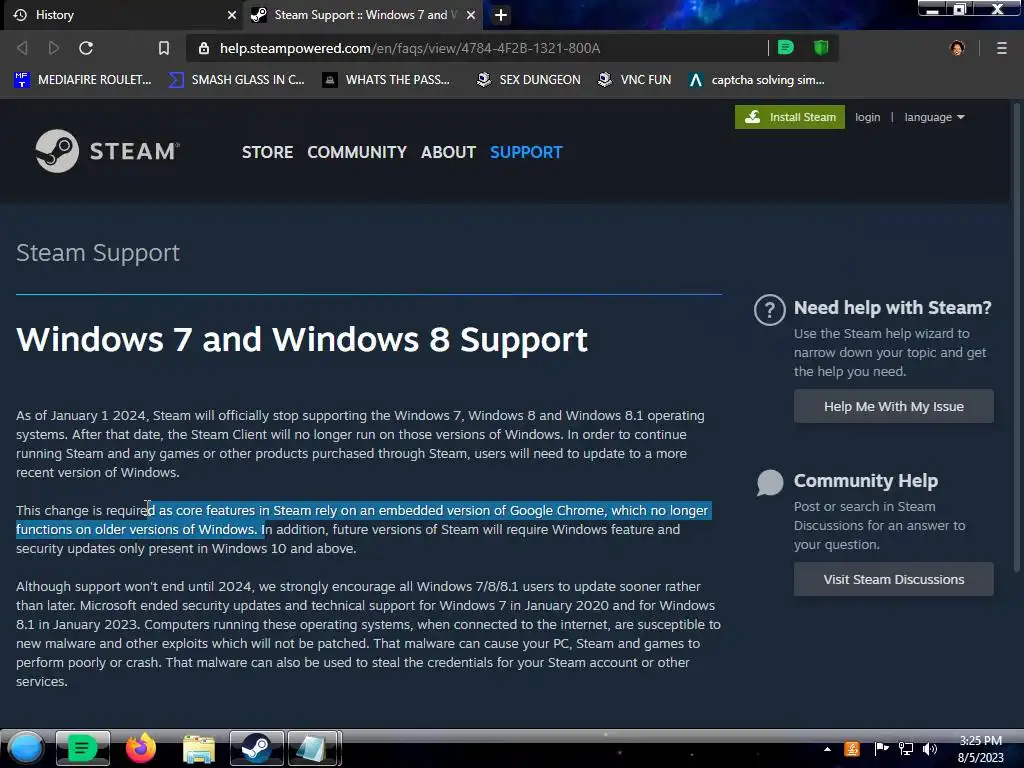Image resolution: width=1024 pixels, height=768 pixels.
Task: Open the clock showing 3:25 PM
Action: [x=980, y=749]
